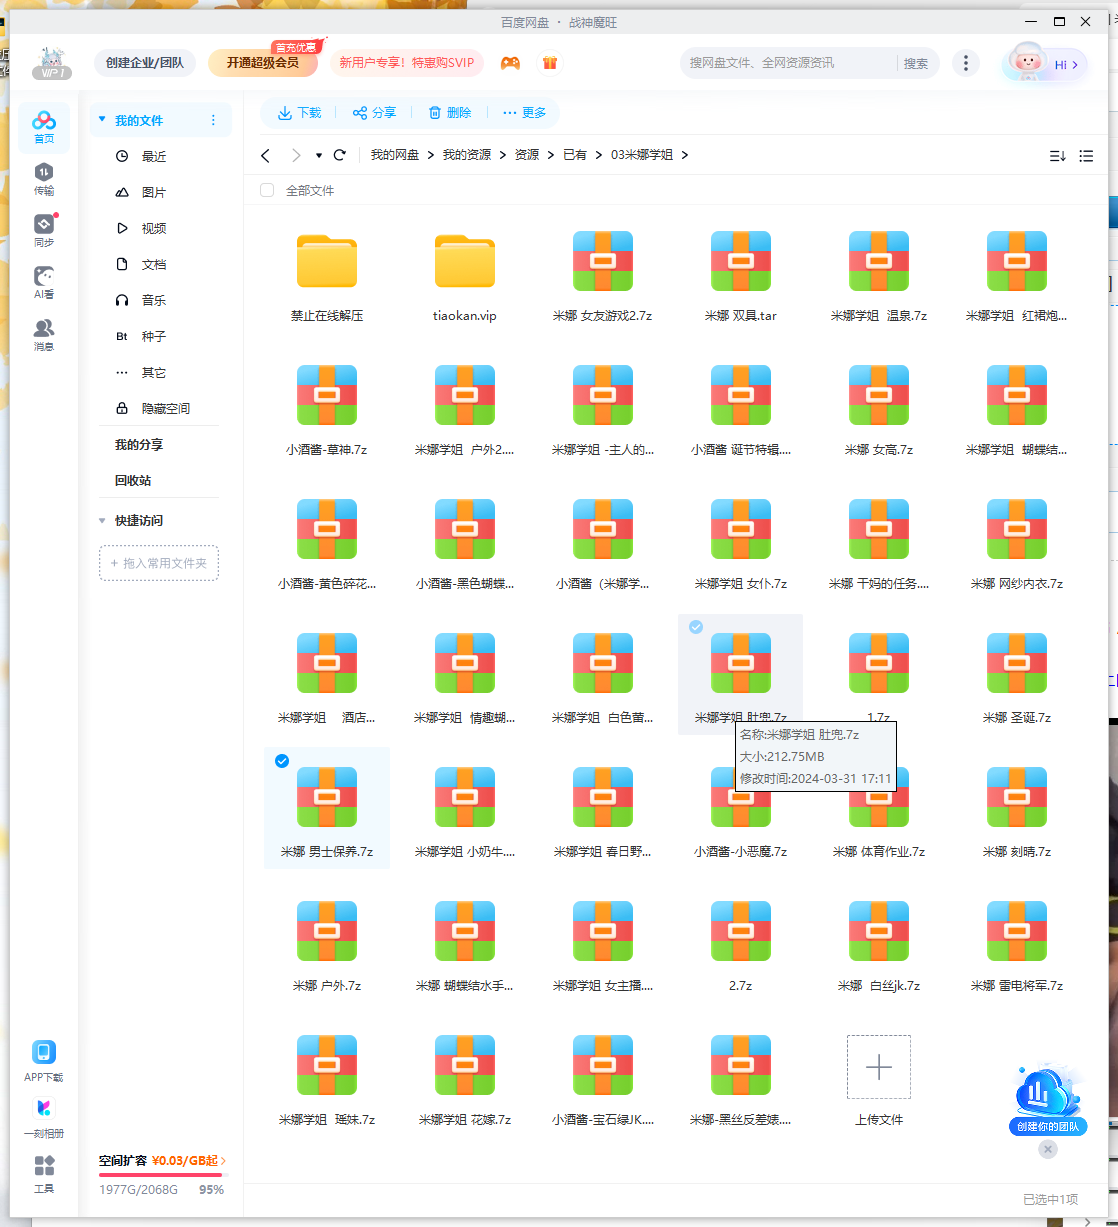Open the 工具 tools icon
The image size is (1118, 1227).
pos(44,1174)
